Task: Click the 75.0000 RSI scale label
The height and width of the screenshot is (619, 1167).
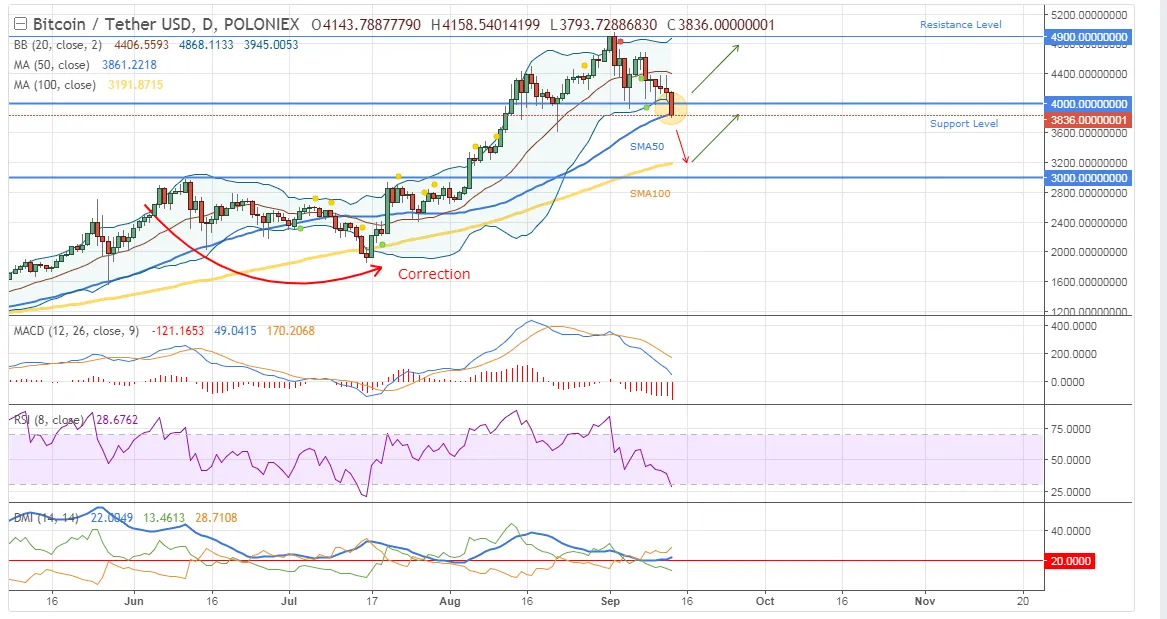Action: click(x=1070, y=429)
